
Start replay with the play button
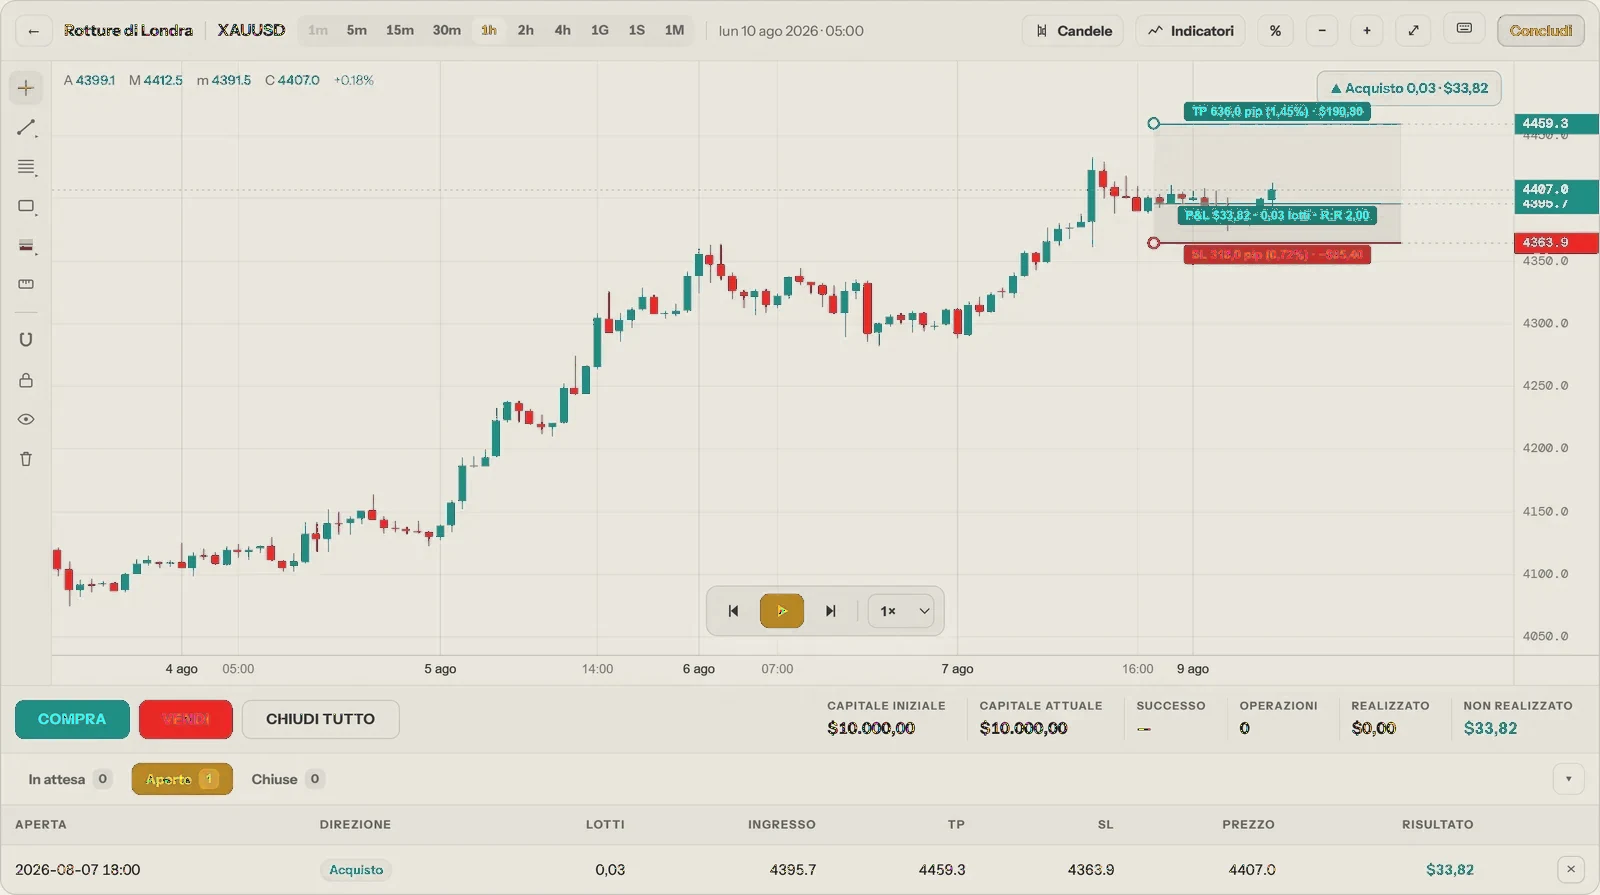(x=782, y=611)
